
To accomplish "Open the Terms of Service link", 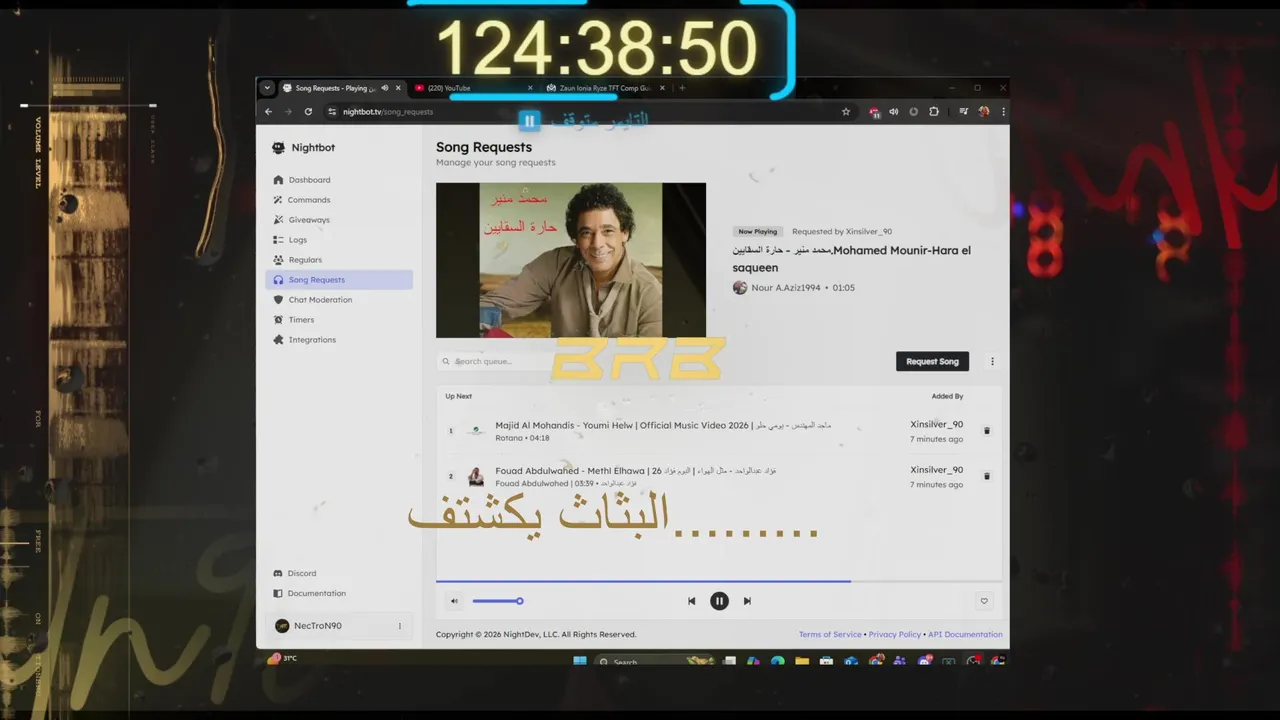I will click(x=830, y=634).
